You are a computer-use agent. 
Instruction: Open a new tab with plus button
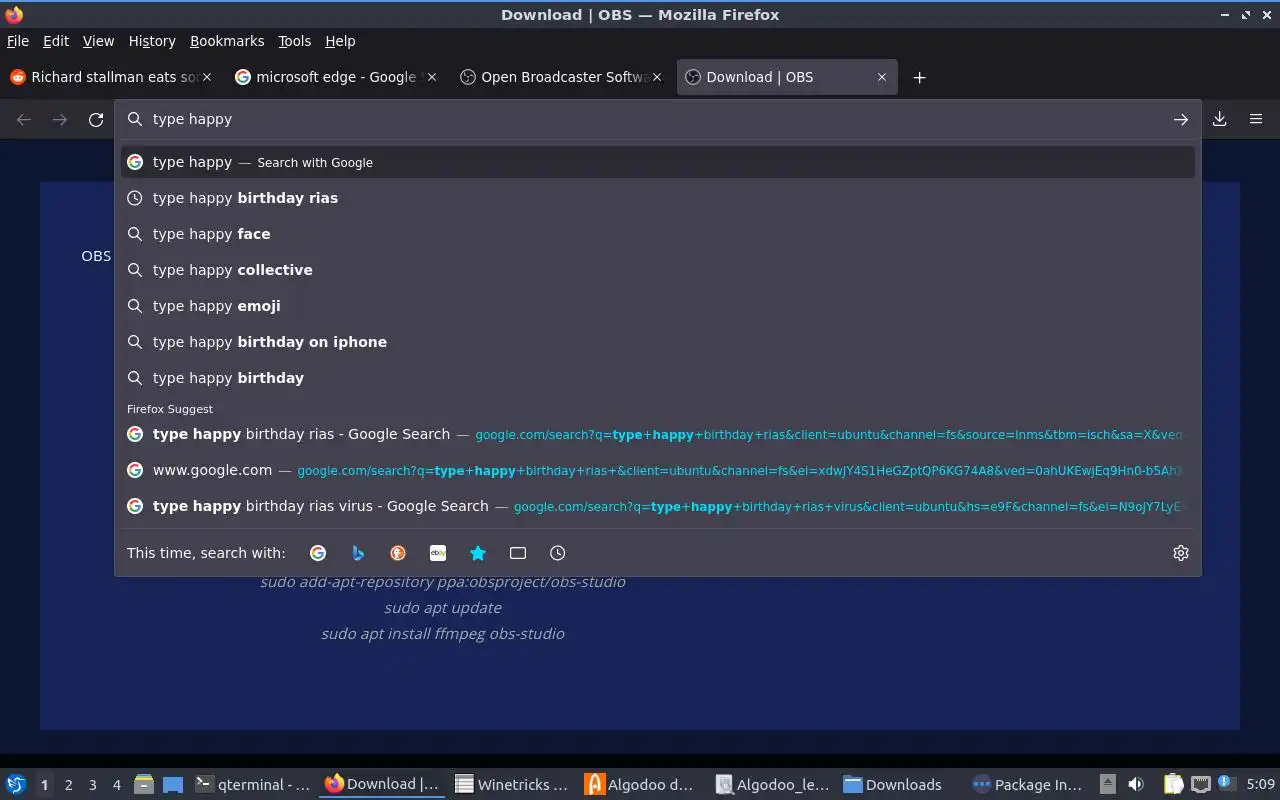919,77
